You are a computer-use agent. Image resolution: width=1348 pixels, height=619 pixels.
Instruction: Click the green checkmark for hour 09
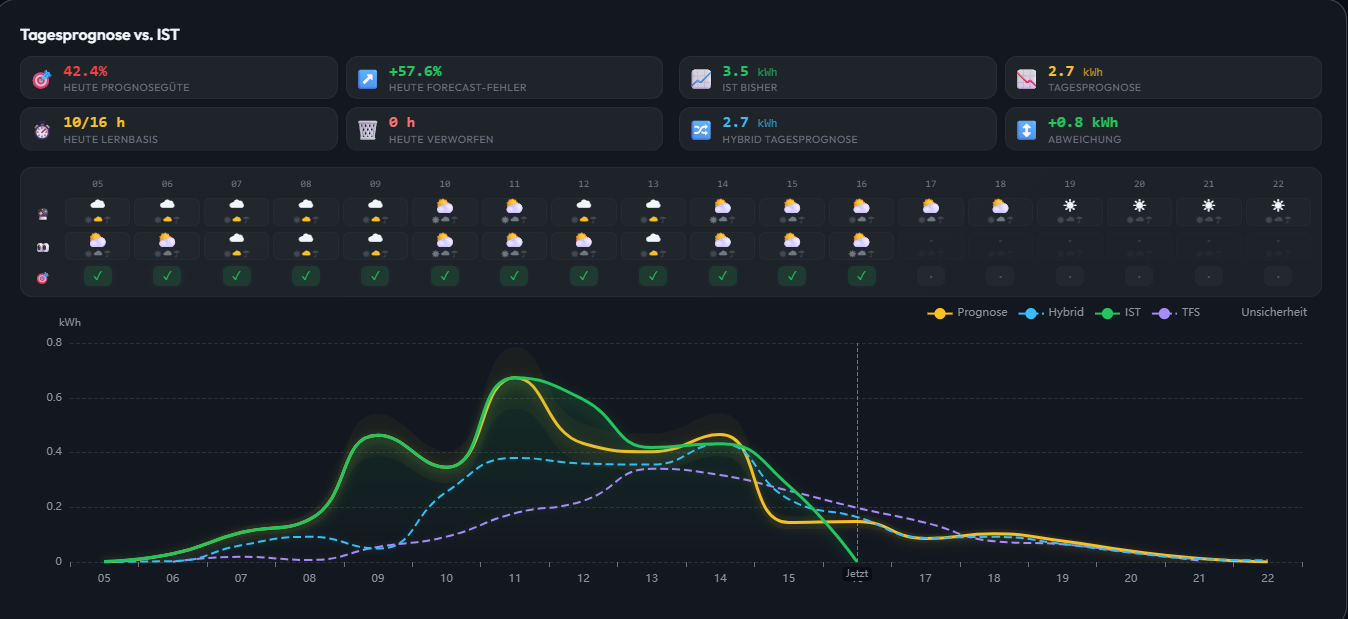(375, 276)
